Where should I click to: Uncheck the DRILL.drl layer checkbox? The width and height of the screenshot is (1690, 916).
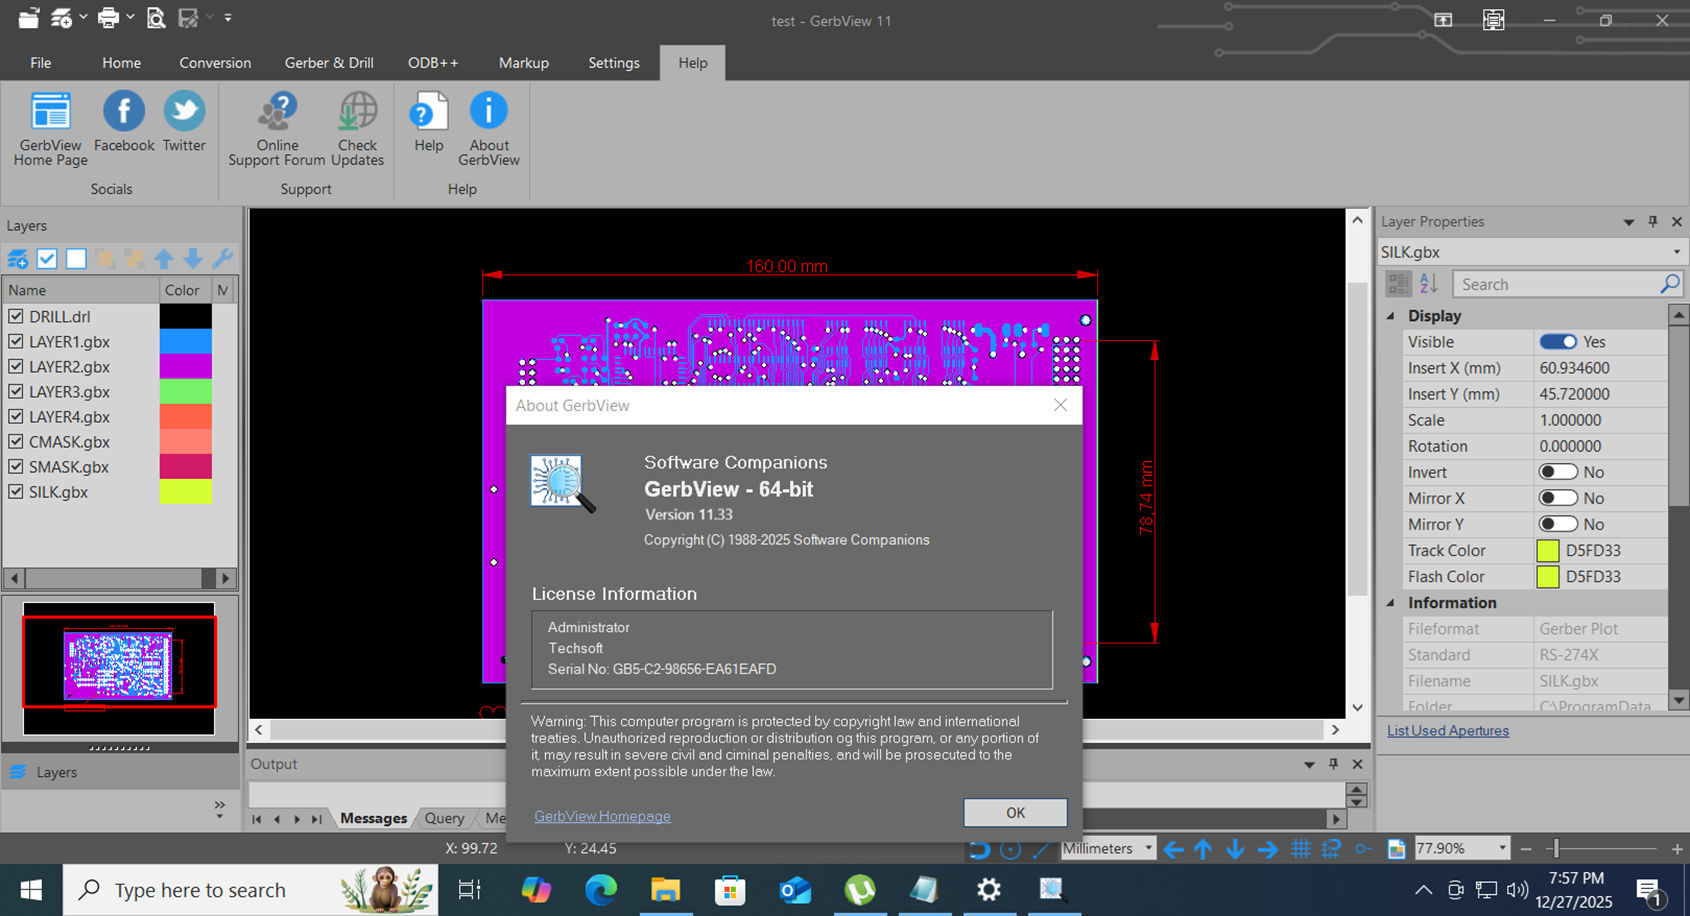16,316
